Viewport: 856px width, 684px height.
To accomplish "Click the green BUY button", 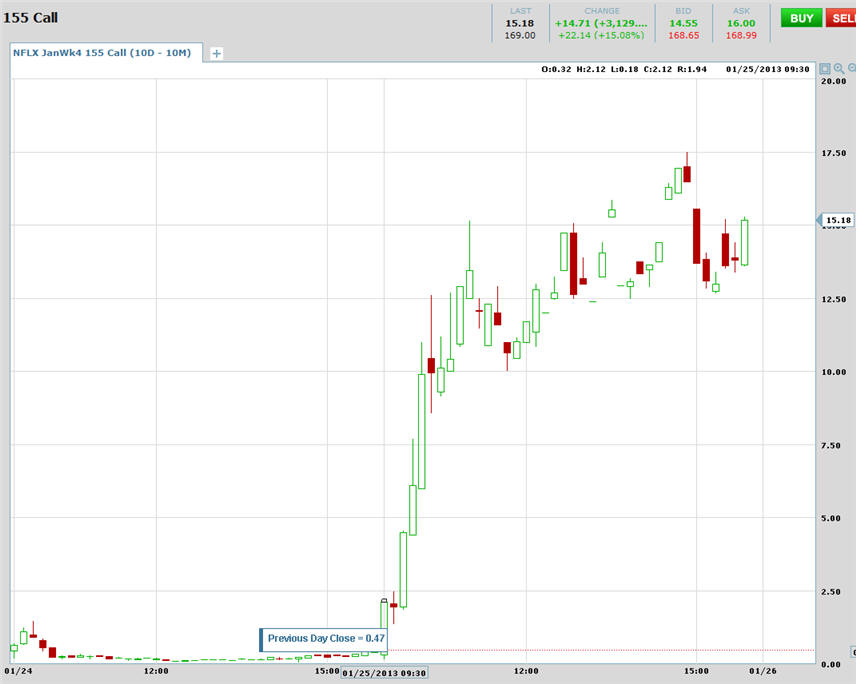I will [801, 18].
